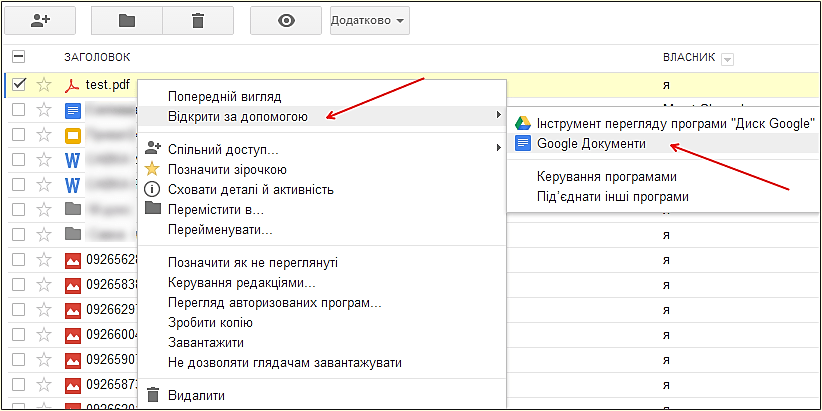Screen dimensions: 822x411
Task: Tick checkbox of the yellow Slides file row
Action: pos(18,135)
